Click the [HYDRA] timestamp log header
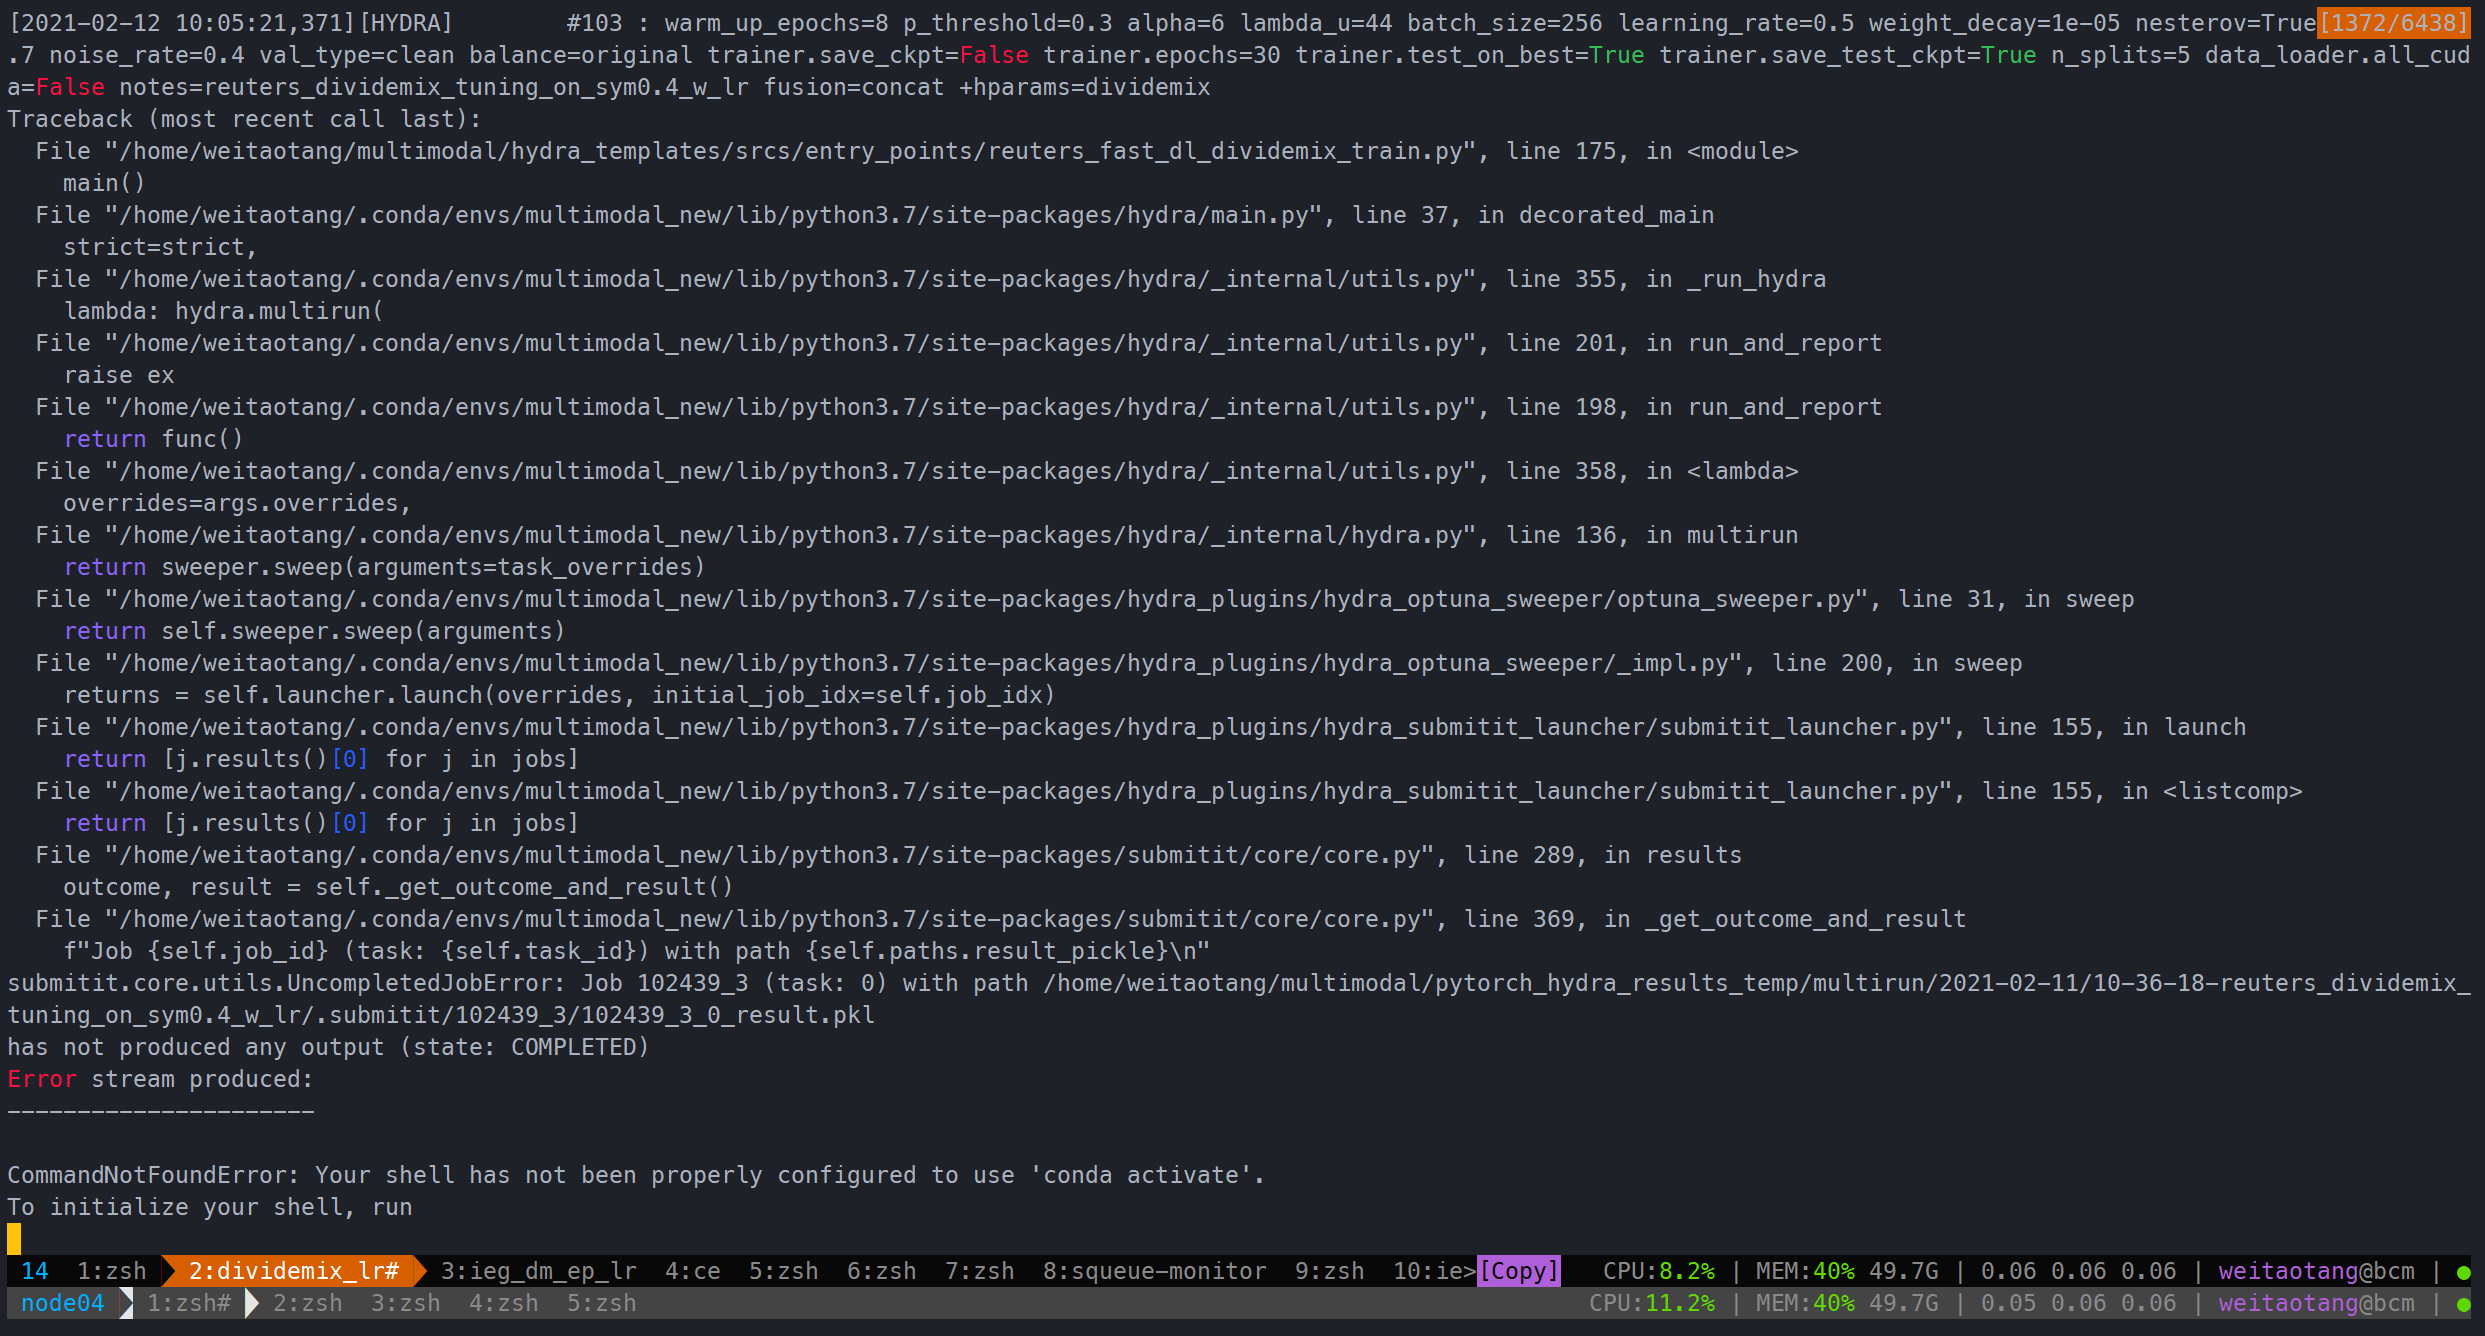The image size is (2485, 1336). 230,23
